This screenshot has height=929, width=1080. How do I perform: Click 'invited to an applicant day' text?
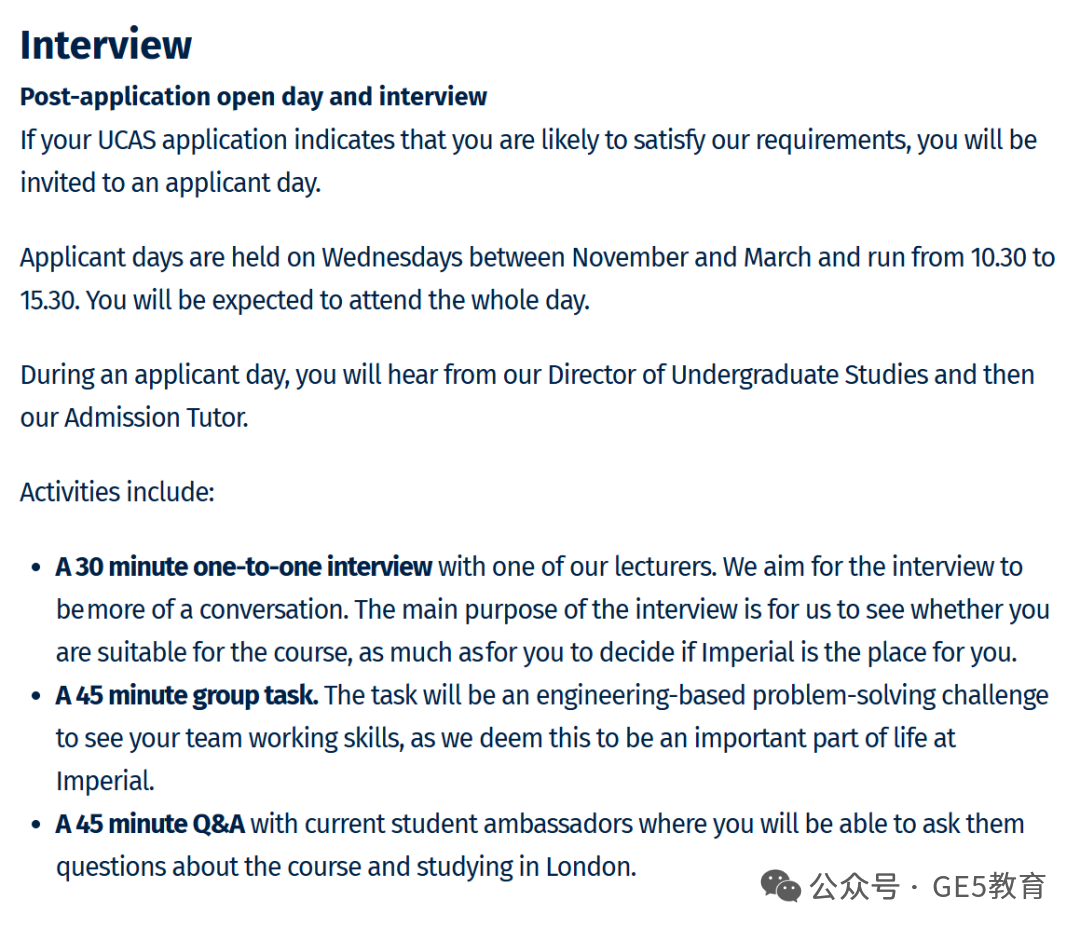tap(170, 183)
